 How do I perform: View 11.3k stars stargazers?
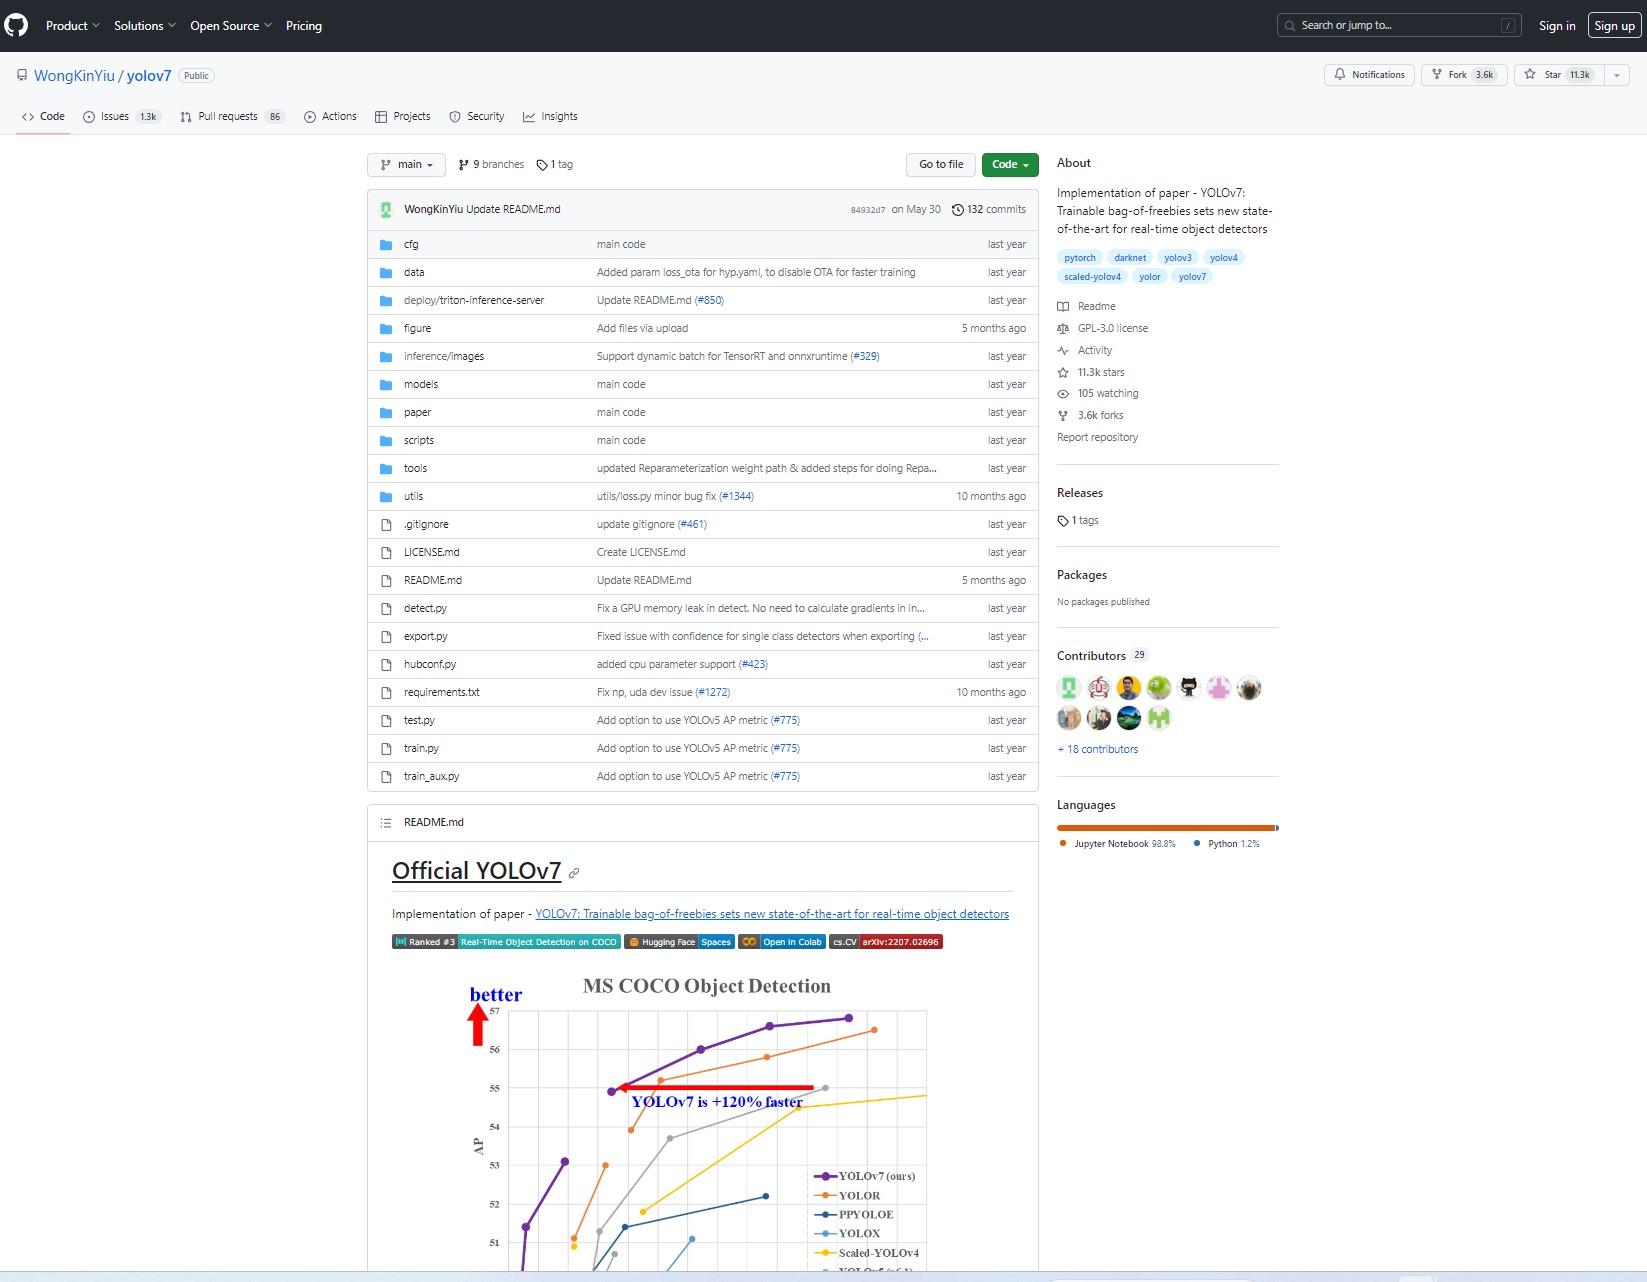1091,373
